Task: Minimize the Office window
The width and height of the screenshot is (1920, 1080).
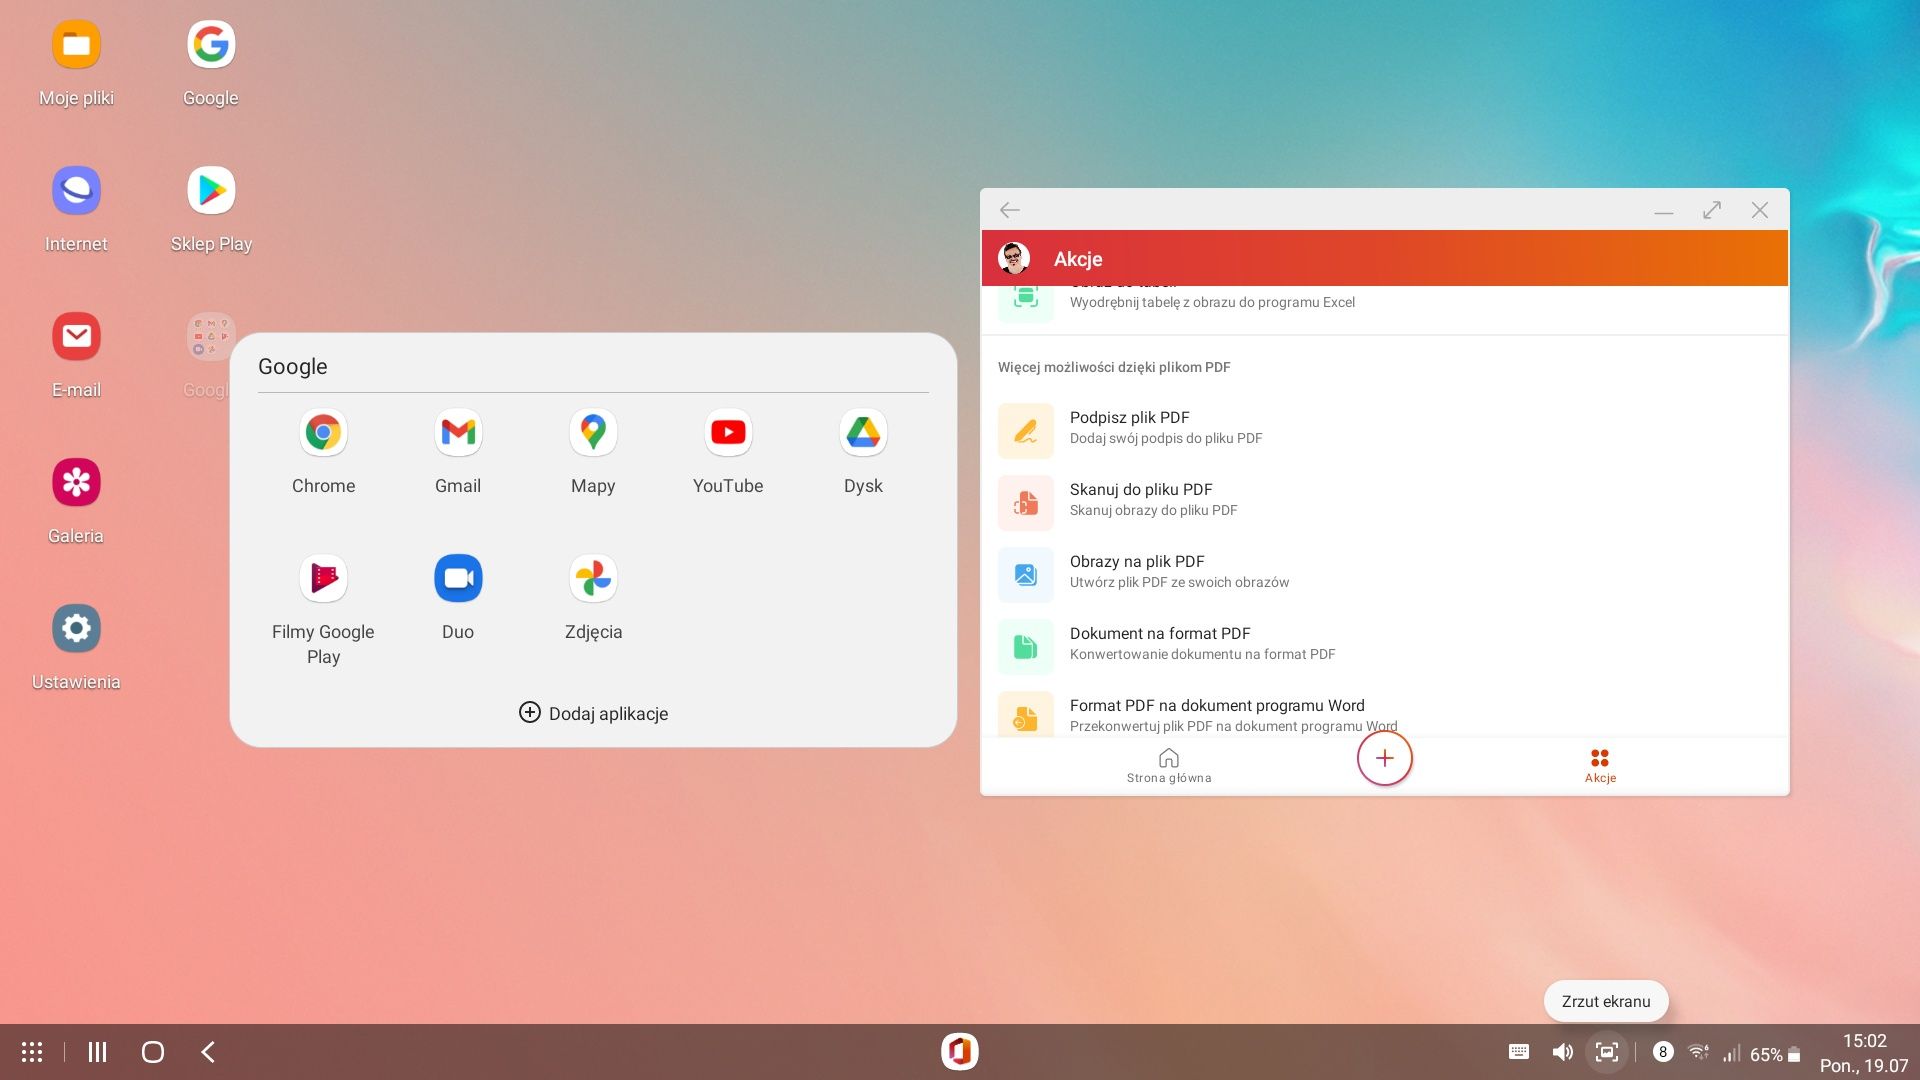Action: tap(1664, 210)
